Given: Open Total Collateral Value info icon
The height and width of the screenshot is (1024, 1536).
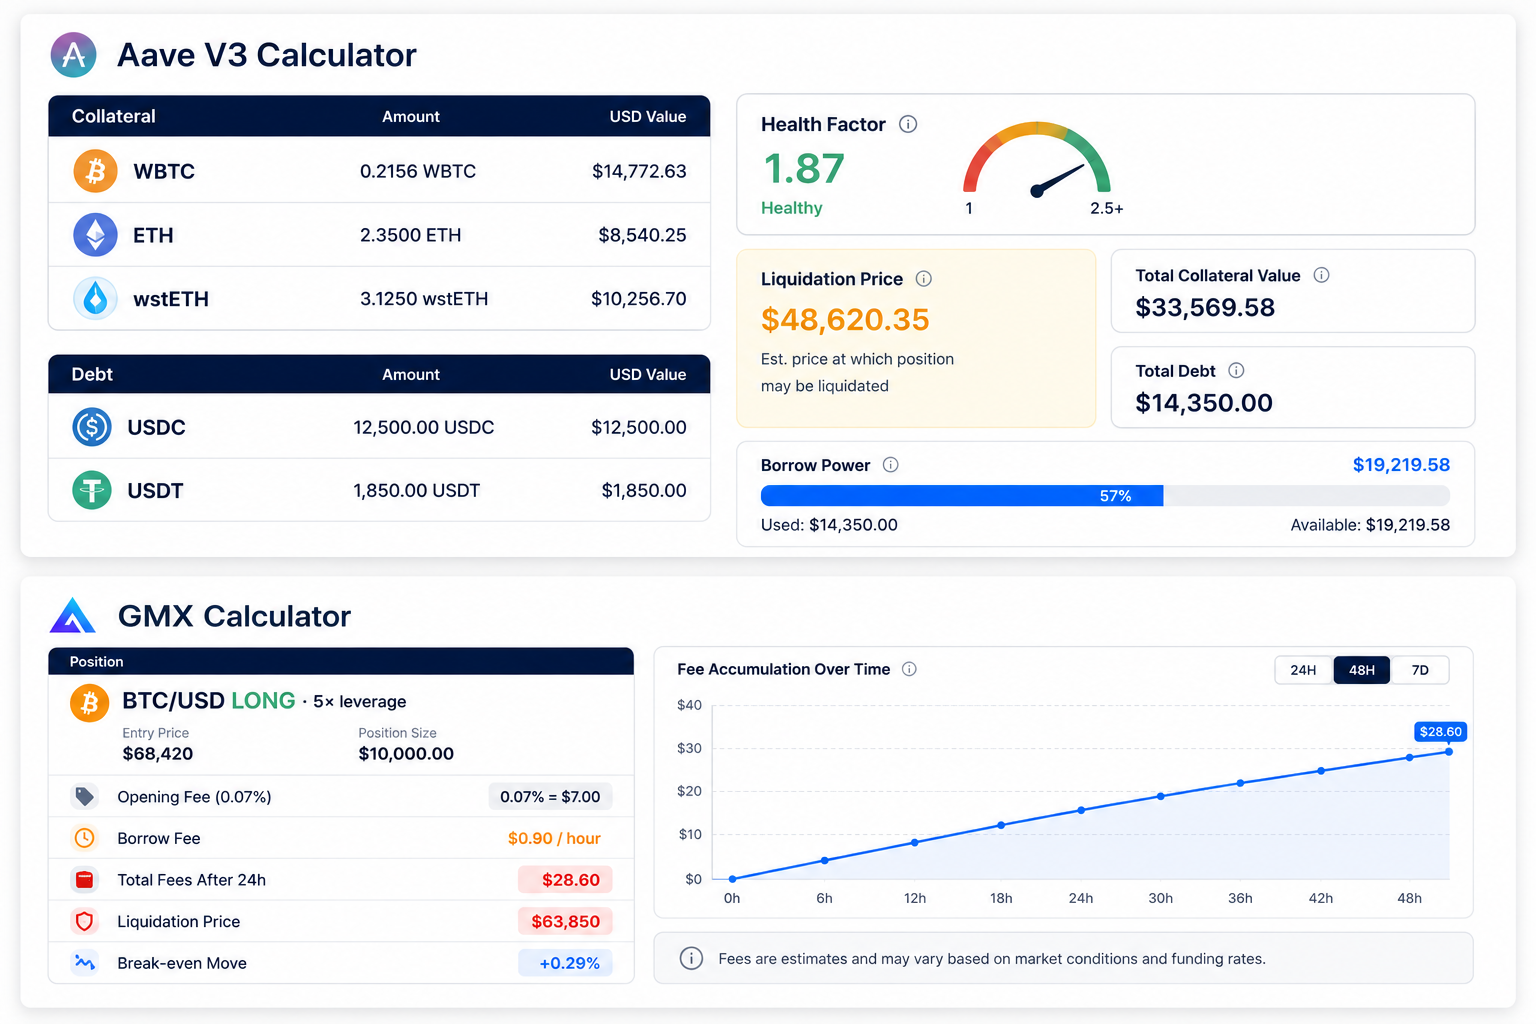Looking at the screenshot, I should coord(1321,275).
